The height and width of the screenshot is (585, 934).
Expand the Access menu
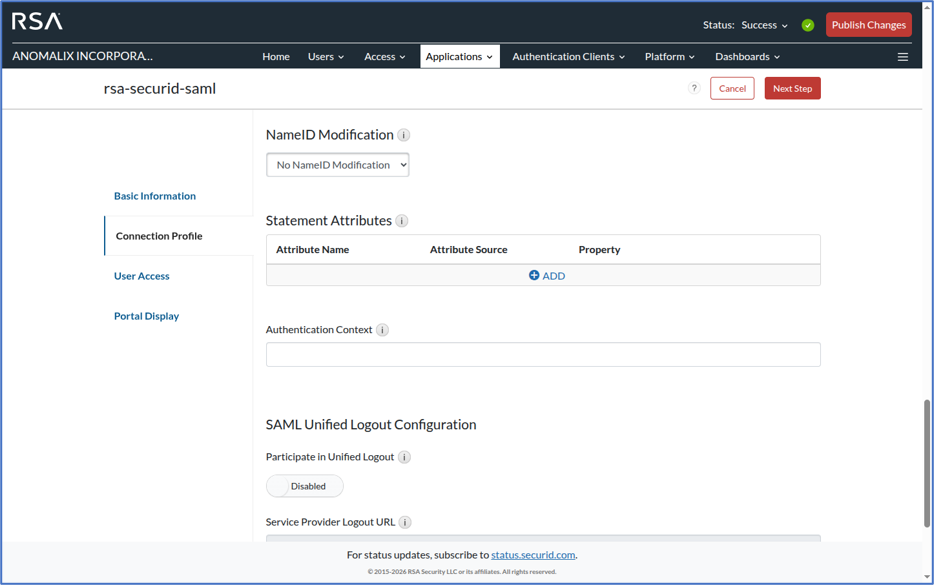(x=385, y=57)
